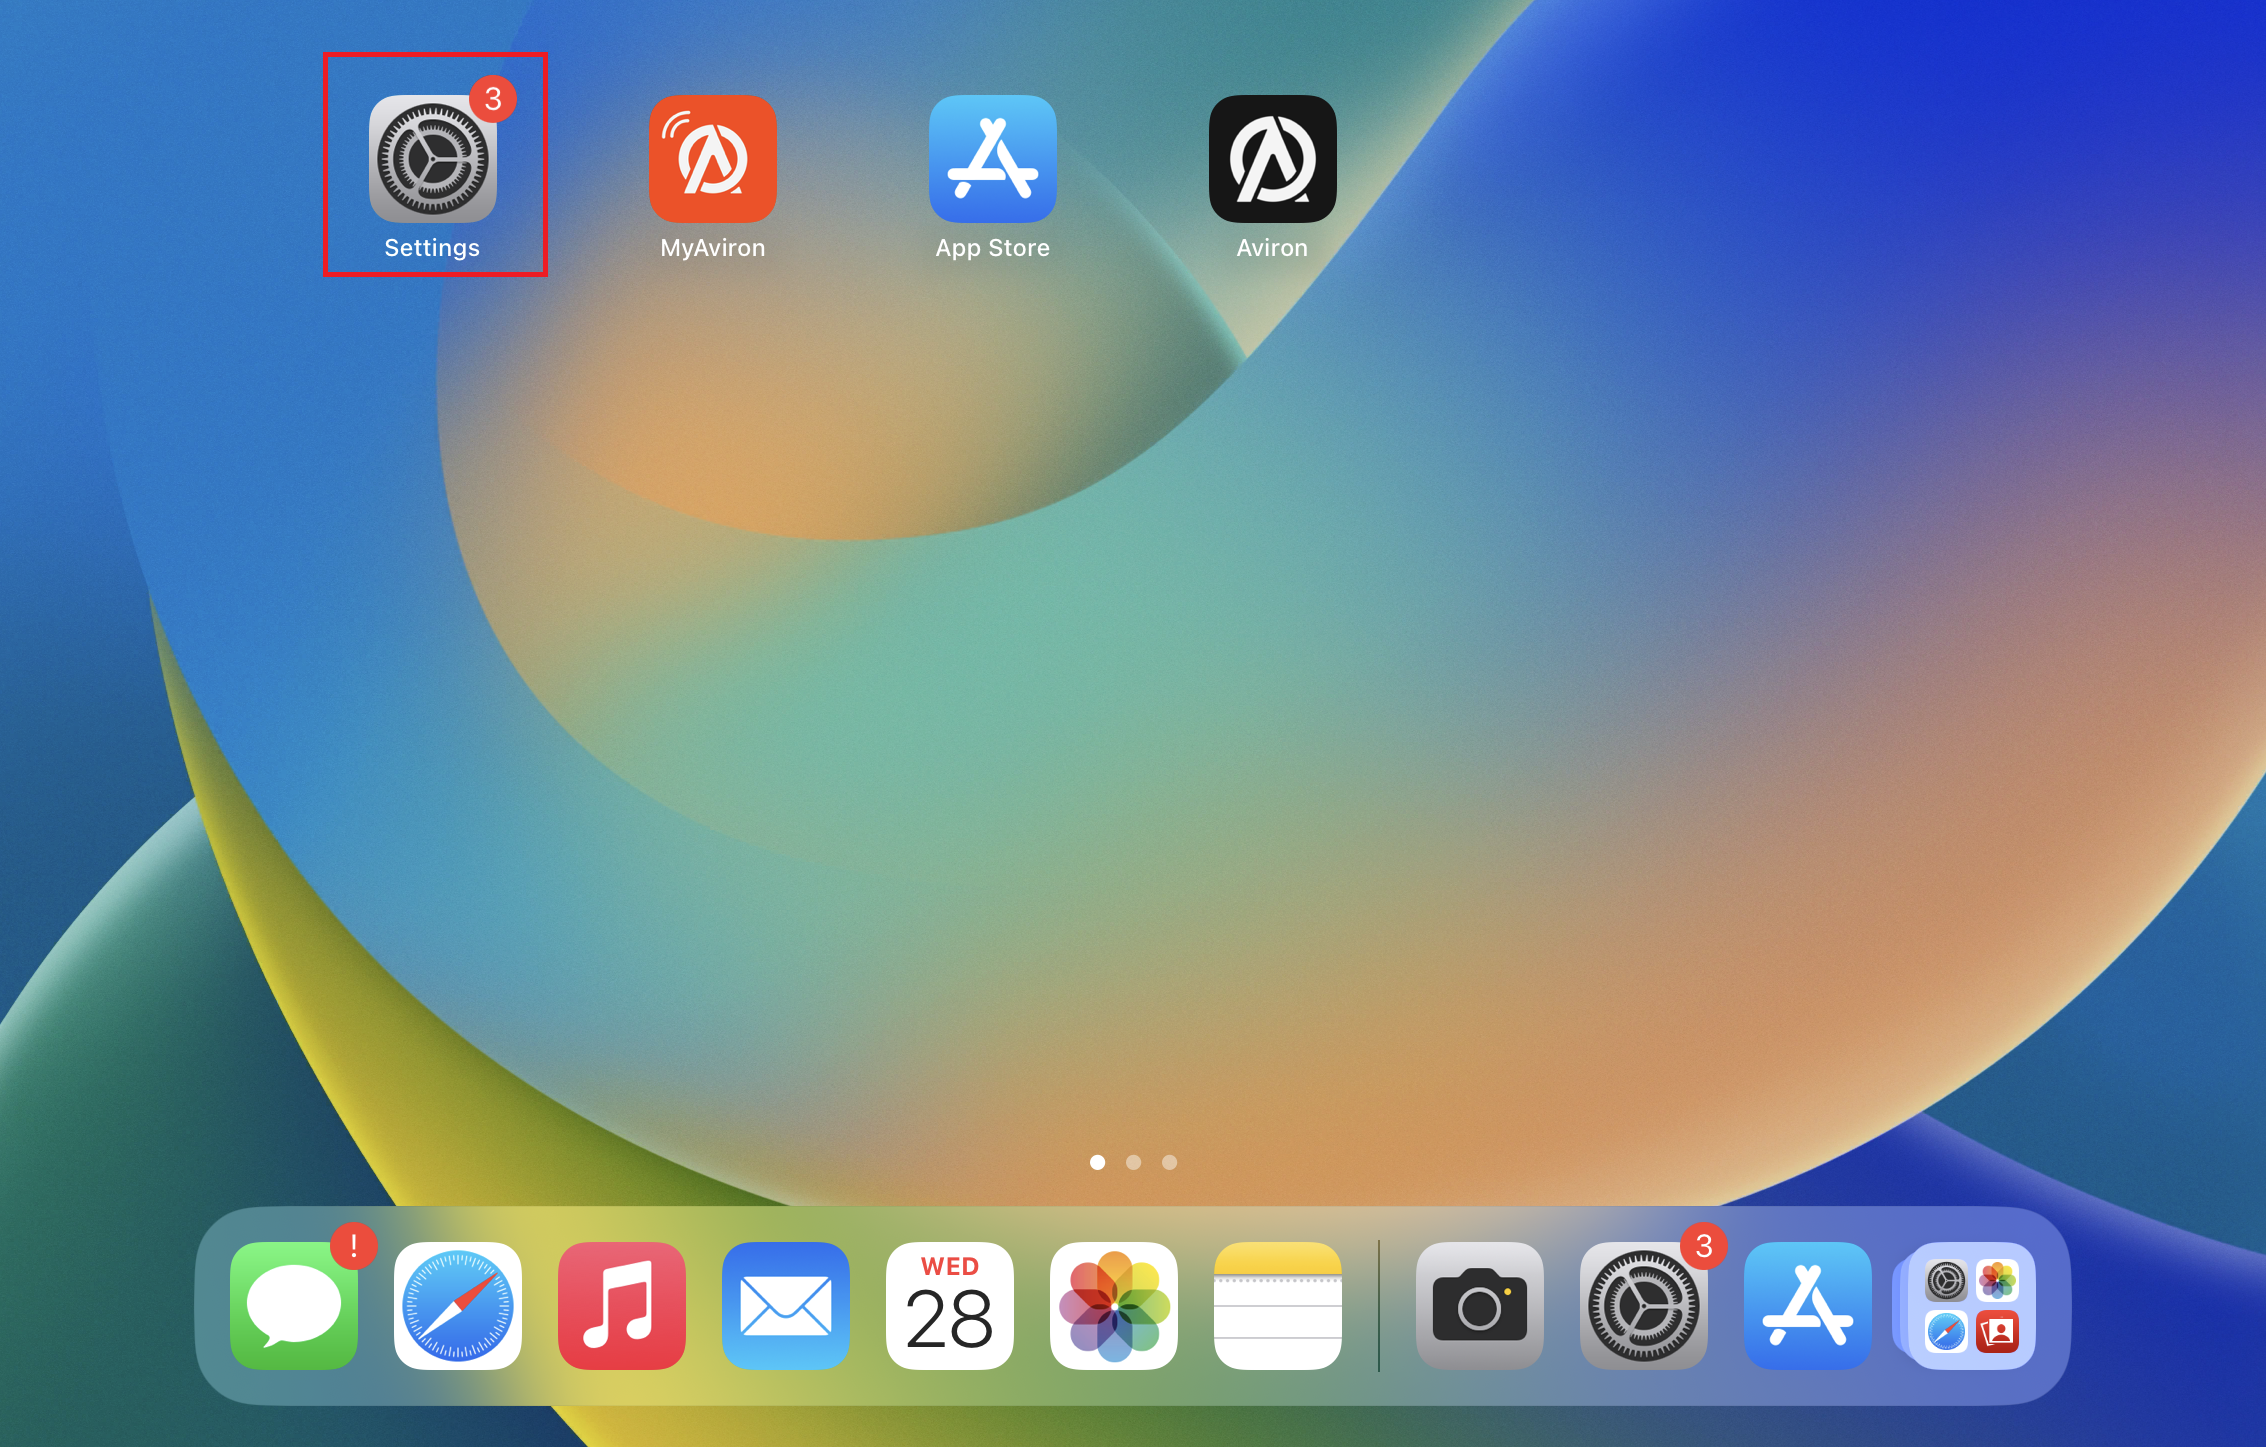The height and width of the screenshot is (1447, 2266).
Task: Tap the MyAviron app label
Action: coord(713,248)
